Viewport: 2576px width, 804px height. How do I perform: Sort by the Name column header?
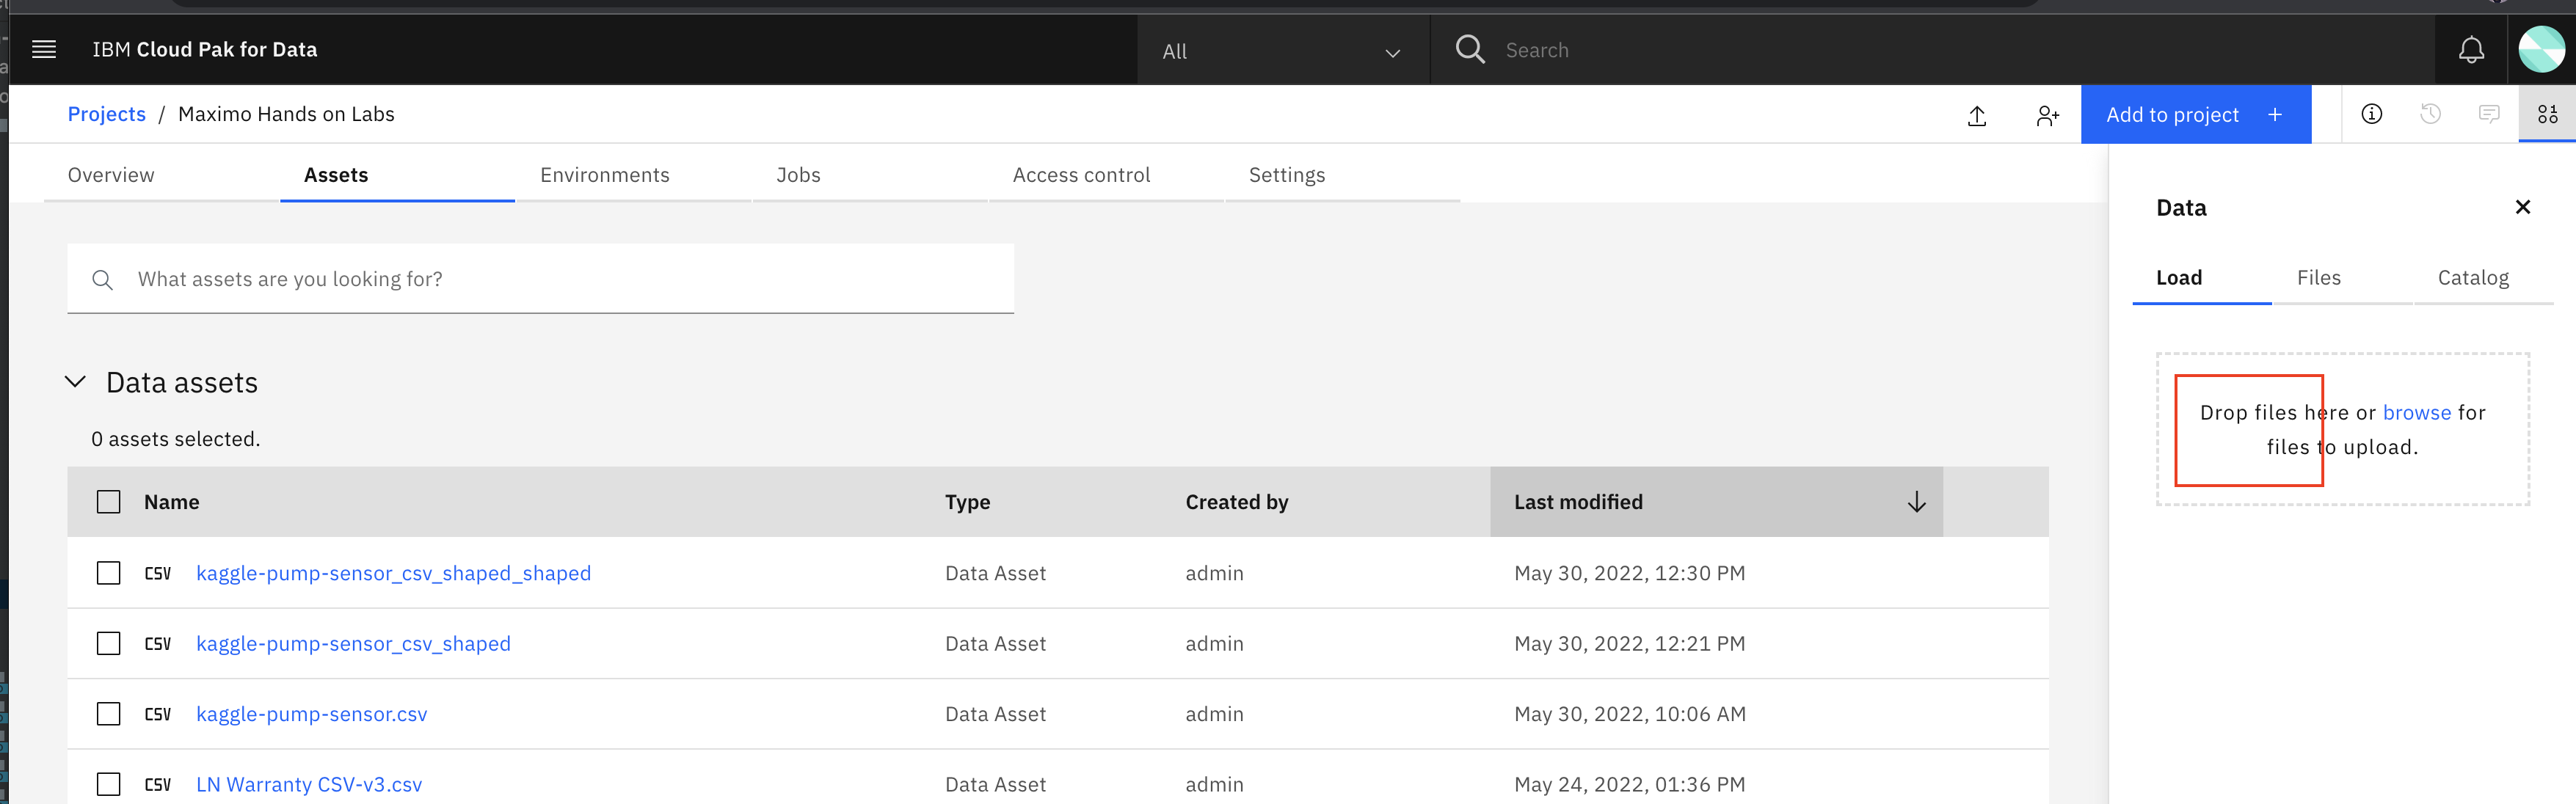tap(171, 502)
